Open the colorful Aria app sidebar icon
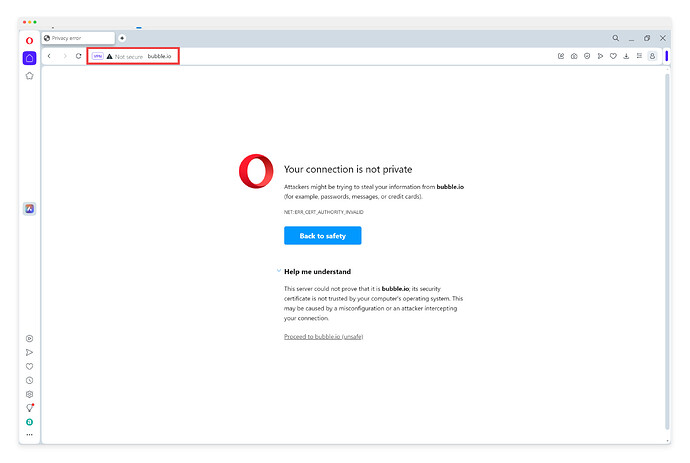This screenshot has height=463, width=690. point(29,209)
